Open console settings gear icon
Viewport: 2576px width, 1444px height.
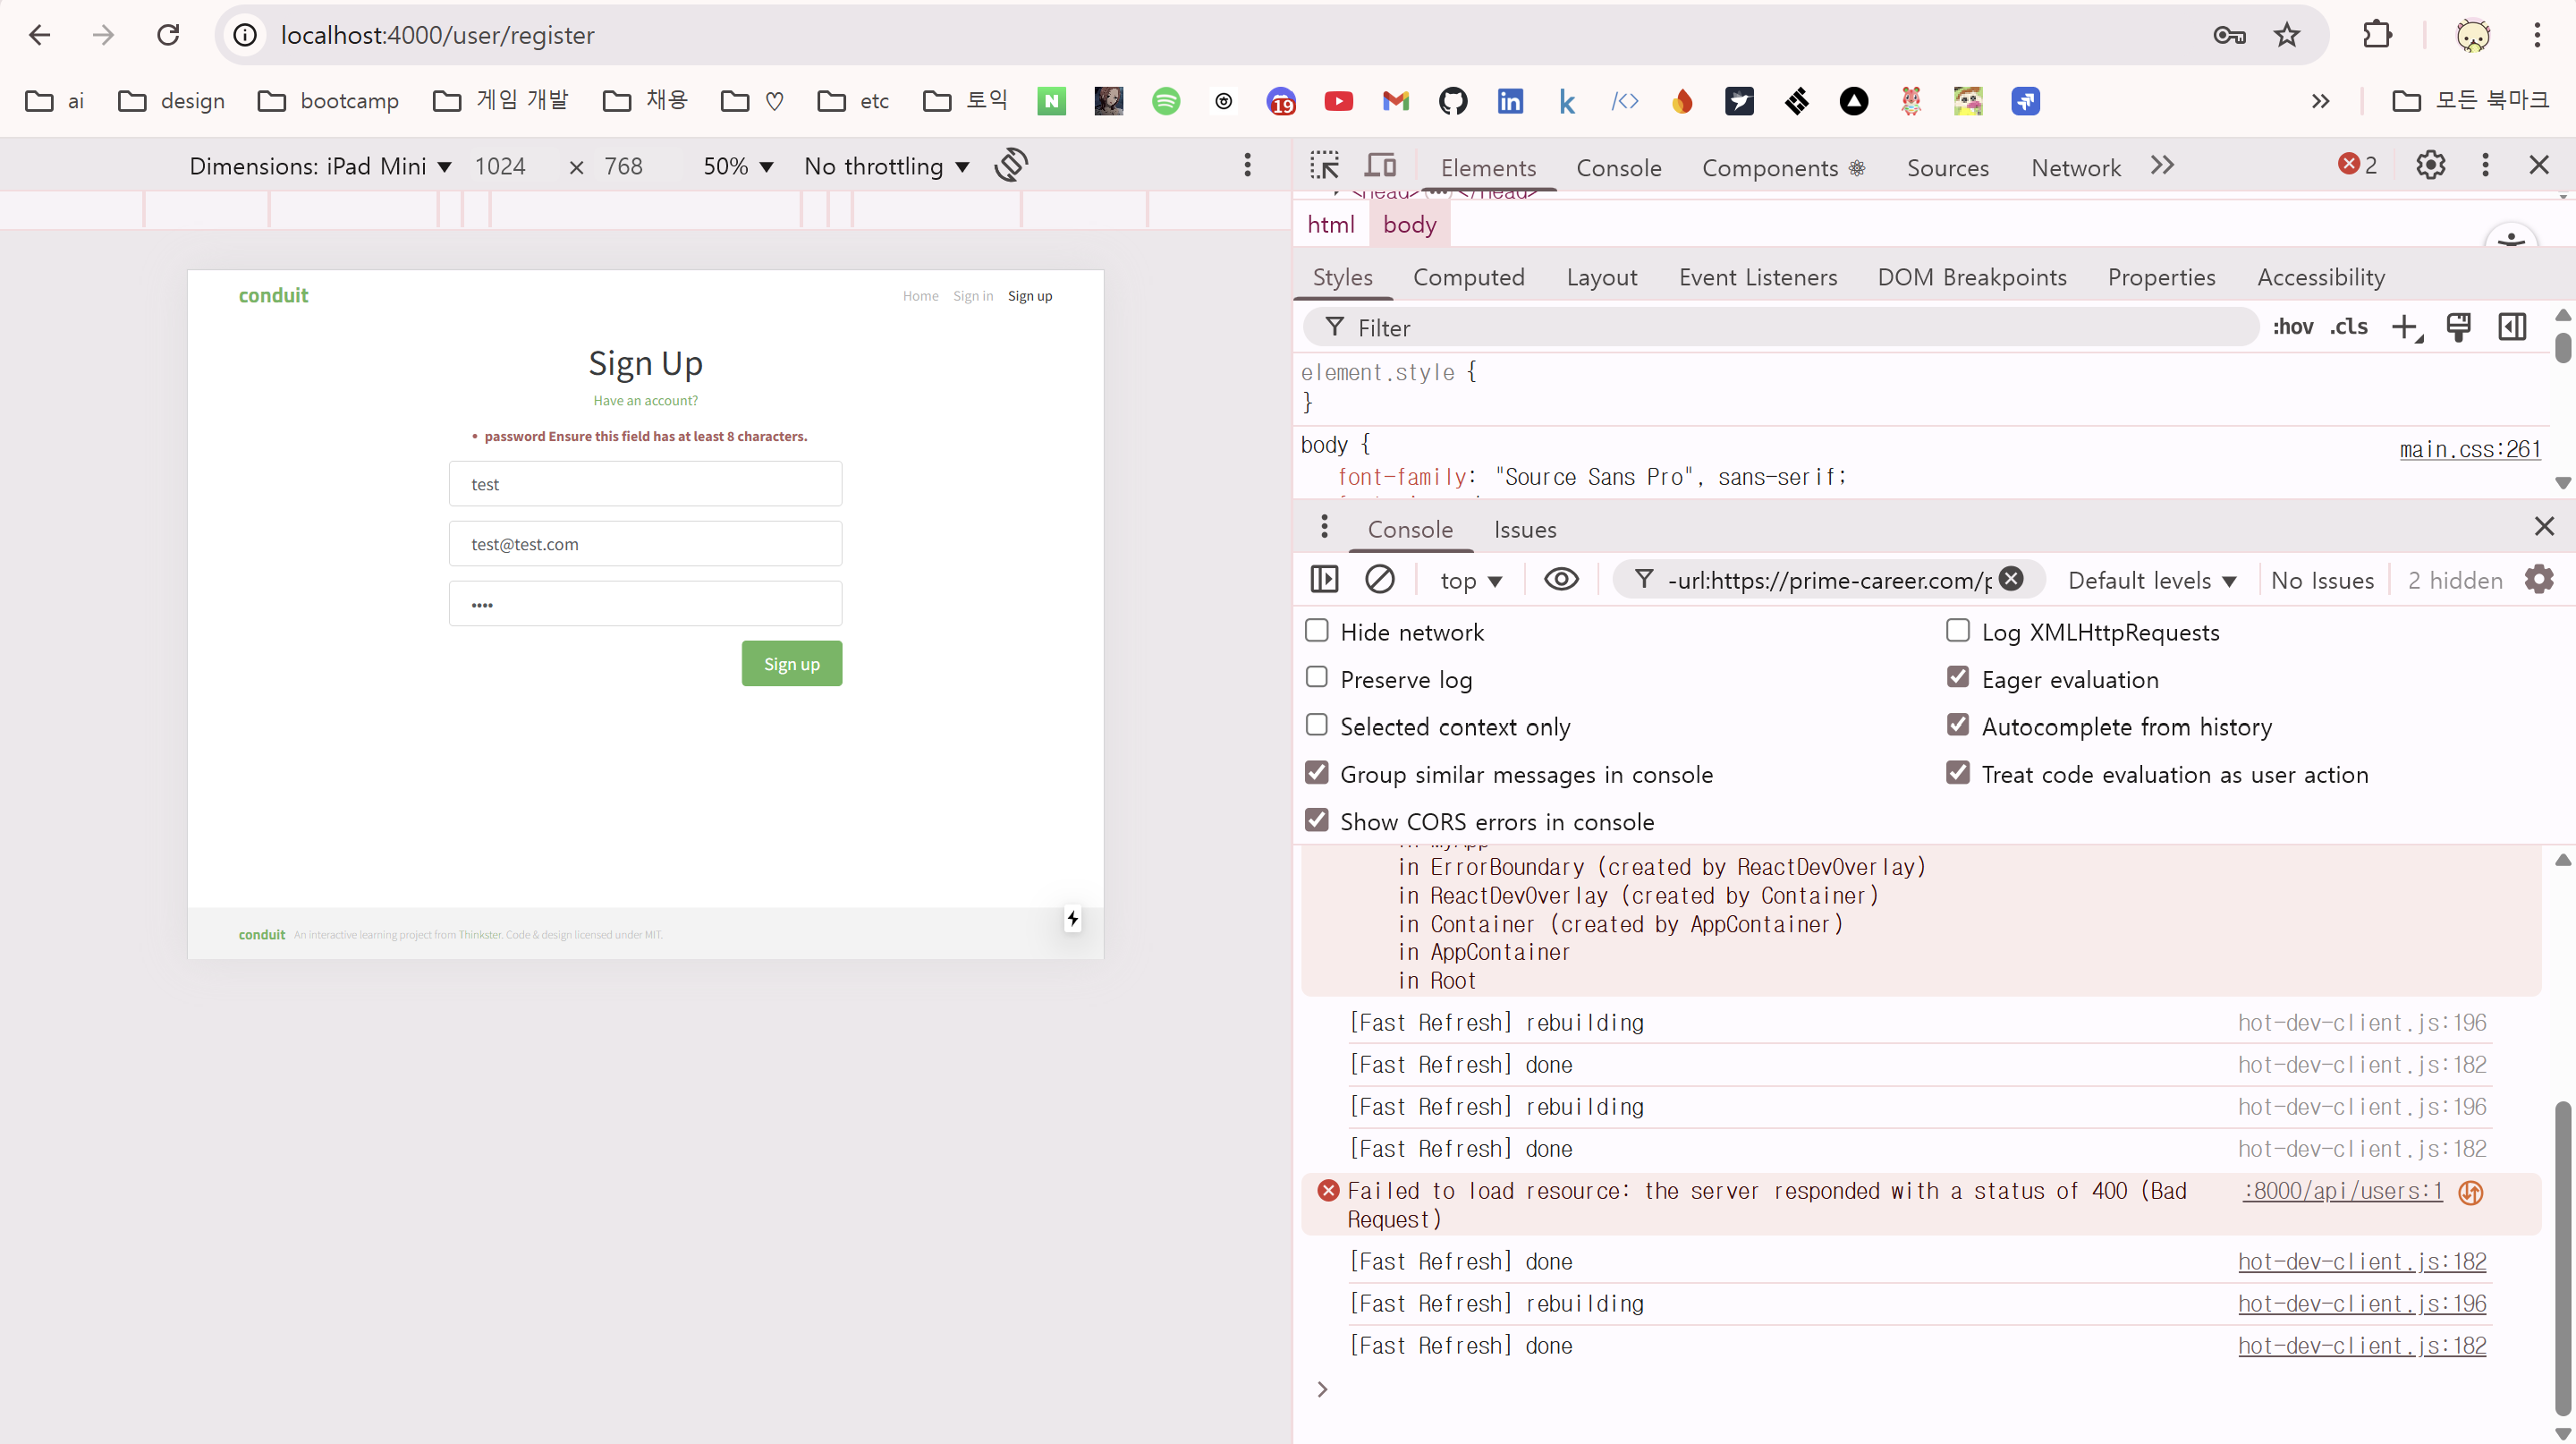[2538, 579]
